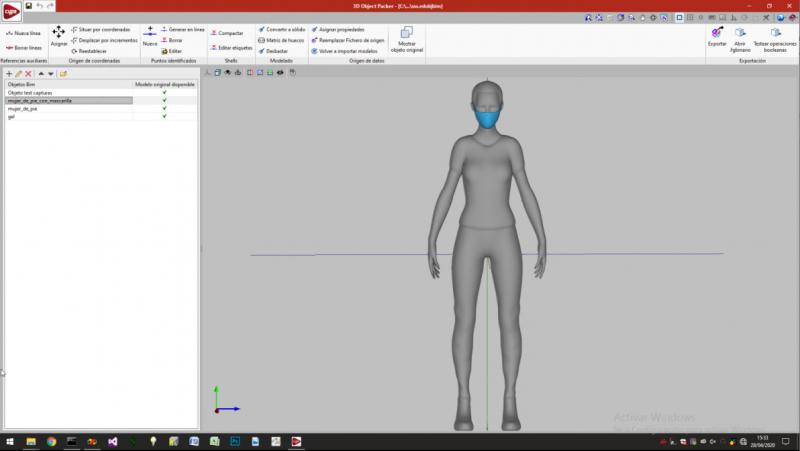The width and height of the screenshot is (800, 451).
Task: Select mujer_de_pie in the object list
Action: tap(22, 108)
